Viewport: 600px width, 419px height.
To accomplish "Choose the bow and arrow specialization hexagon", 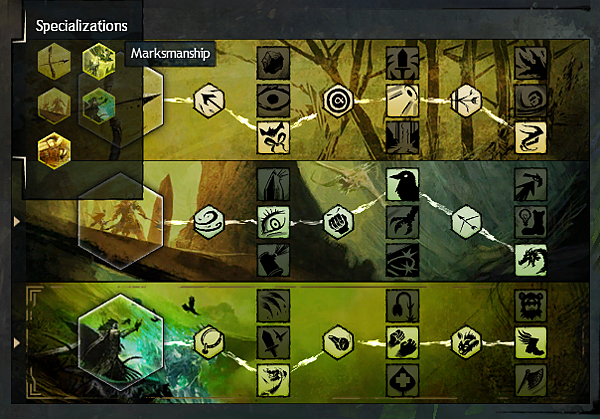I will tap(54, 61).
